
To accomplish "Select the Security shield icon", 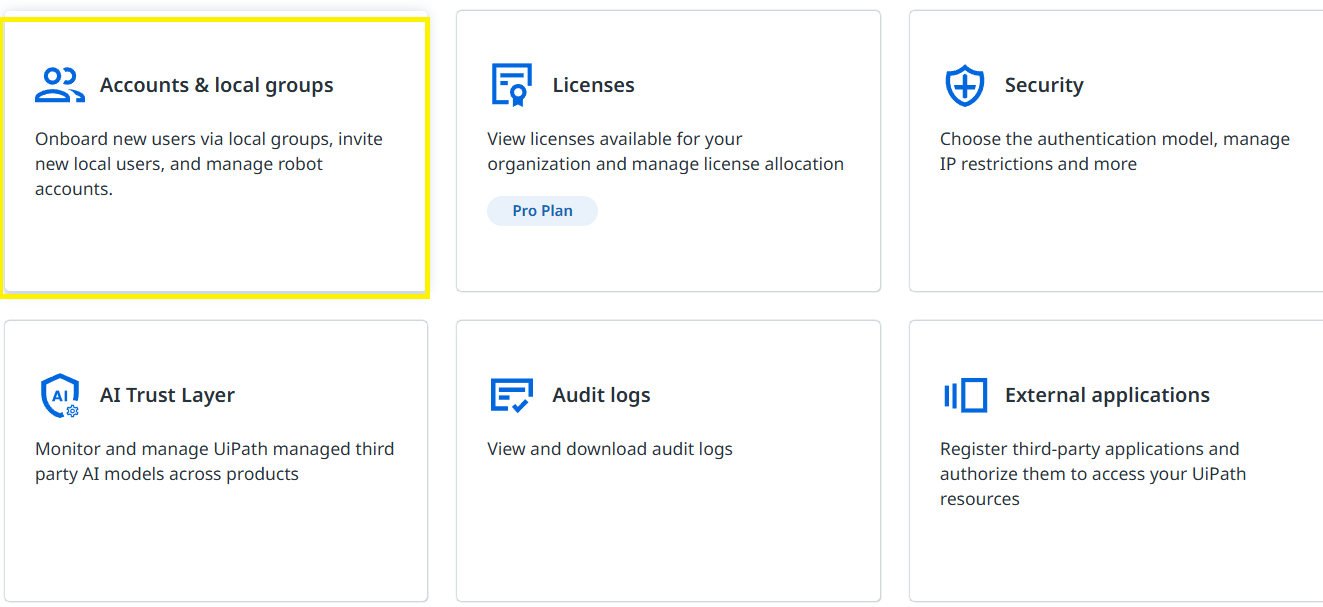I will tap(965, 86).
